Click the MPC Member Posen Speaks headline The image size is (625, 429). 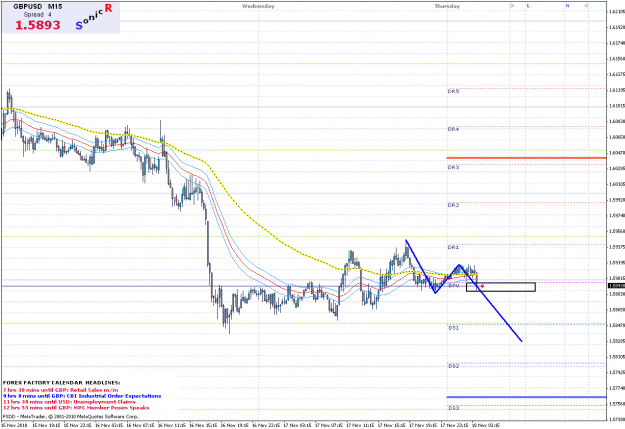pyautogui.click(x=76, y=408)
